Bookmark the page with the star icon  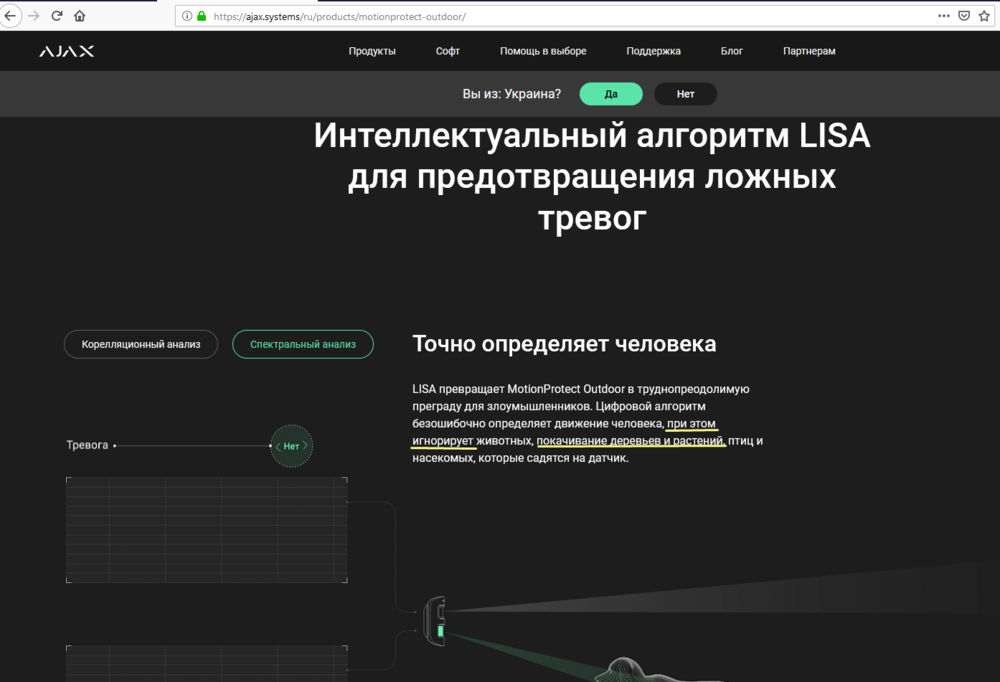984,16
